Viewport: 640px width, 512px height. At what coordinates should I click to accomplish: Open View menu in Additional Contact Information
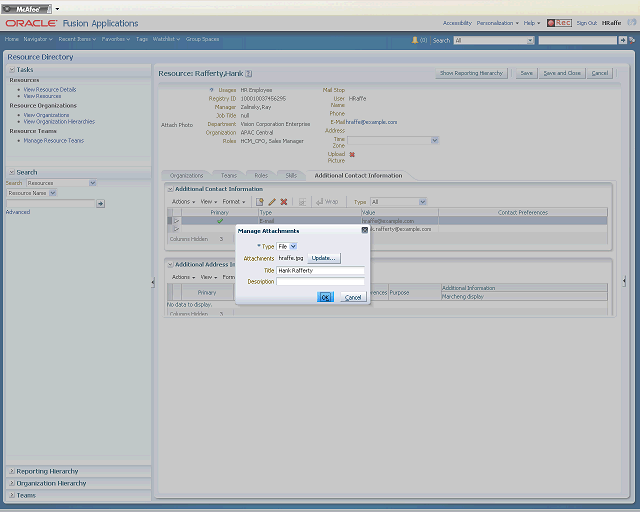209,202
